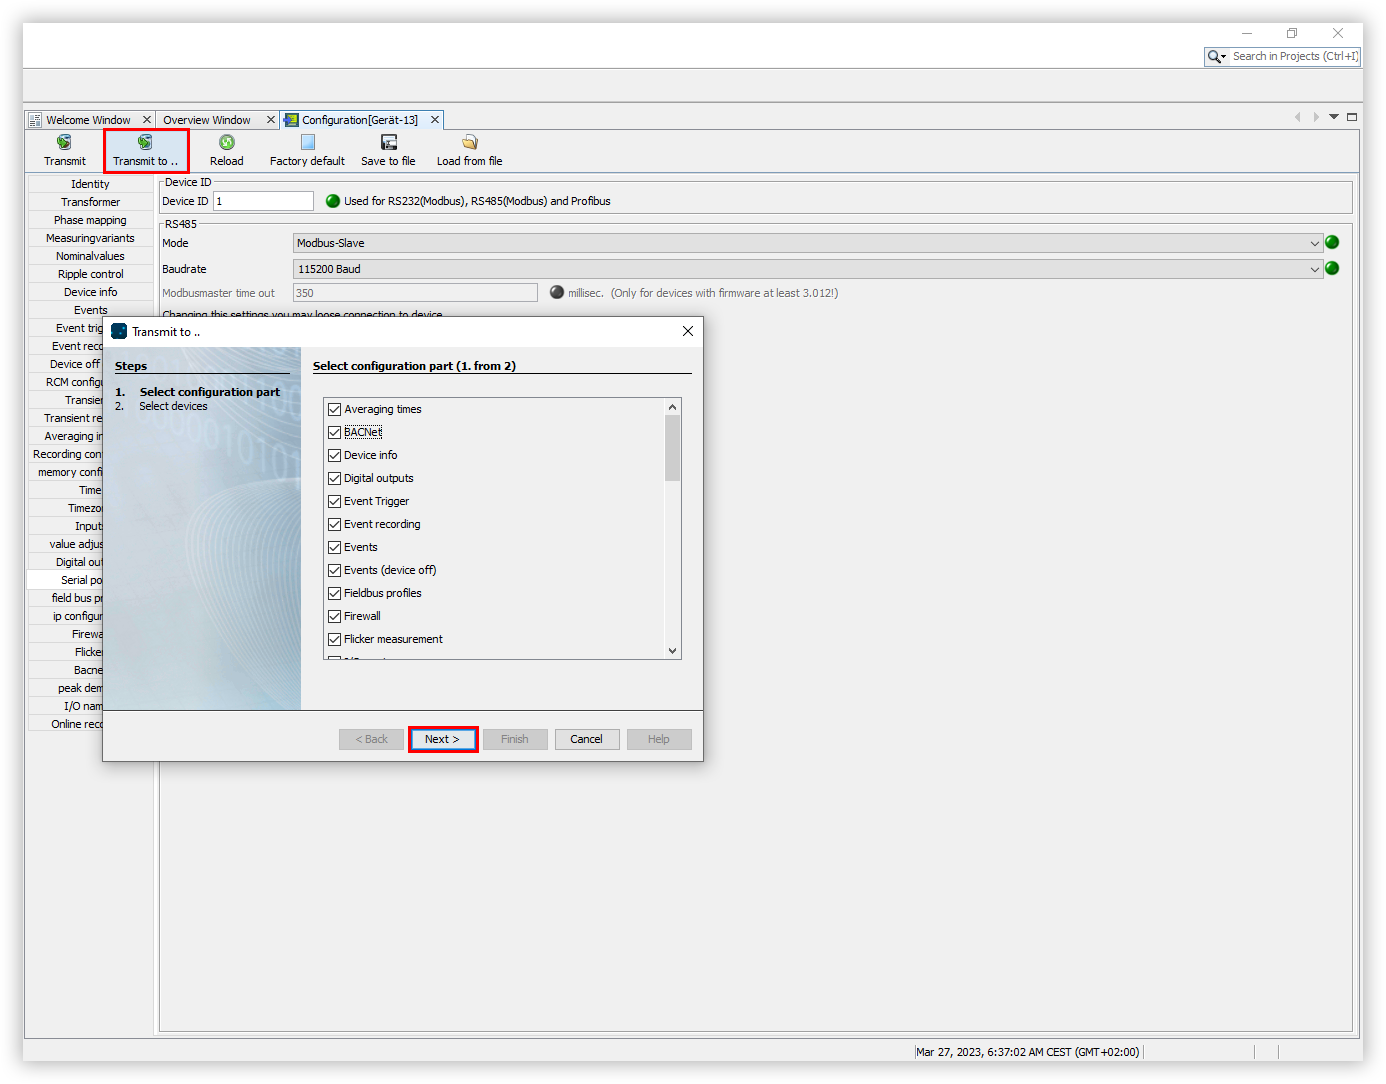This screenshot has height=1084, width=1386.
Task: Select the Transmit toolbar icon
Action: coord(64,150)
